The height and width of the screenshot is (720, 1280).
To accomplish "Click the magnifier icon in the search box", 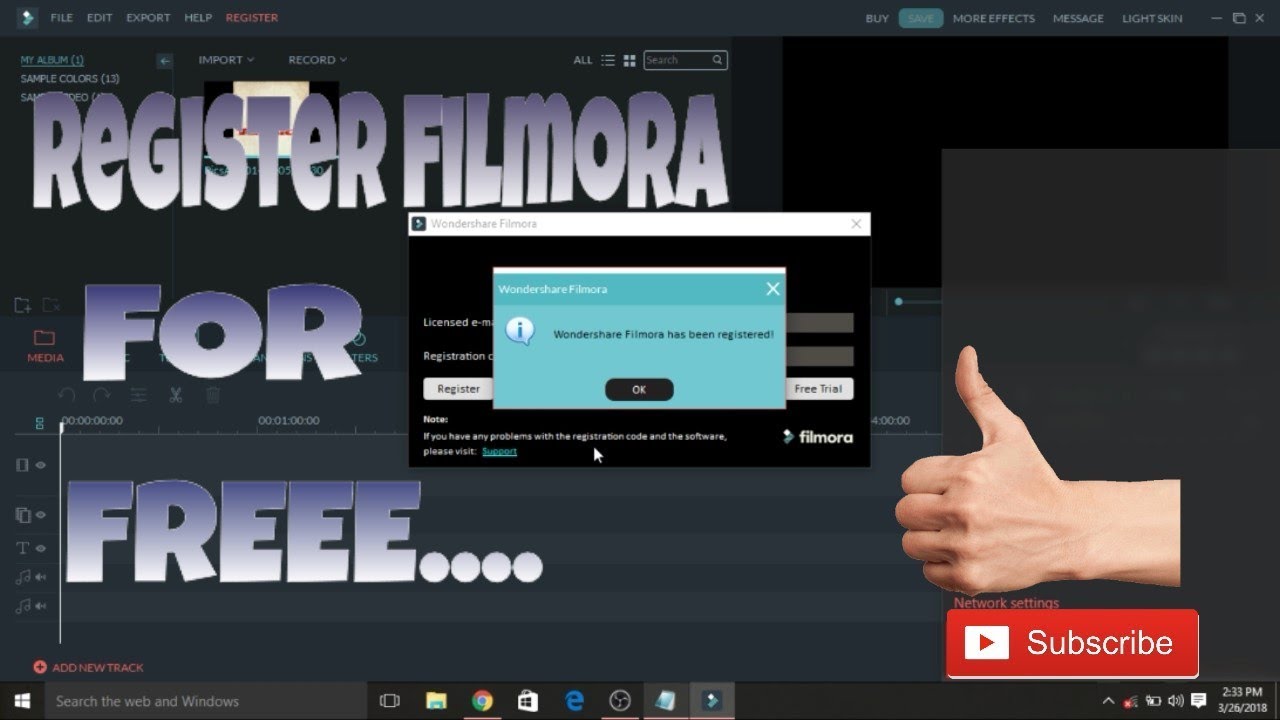I will 717,60.
